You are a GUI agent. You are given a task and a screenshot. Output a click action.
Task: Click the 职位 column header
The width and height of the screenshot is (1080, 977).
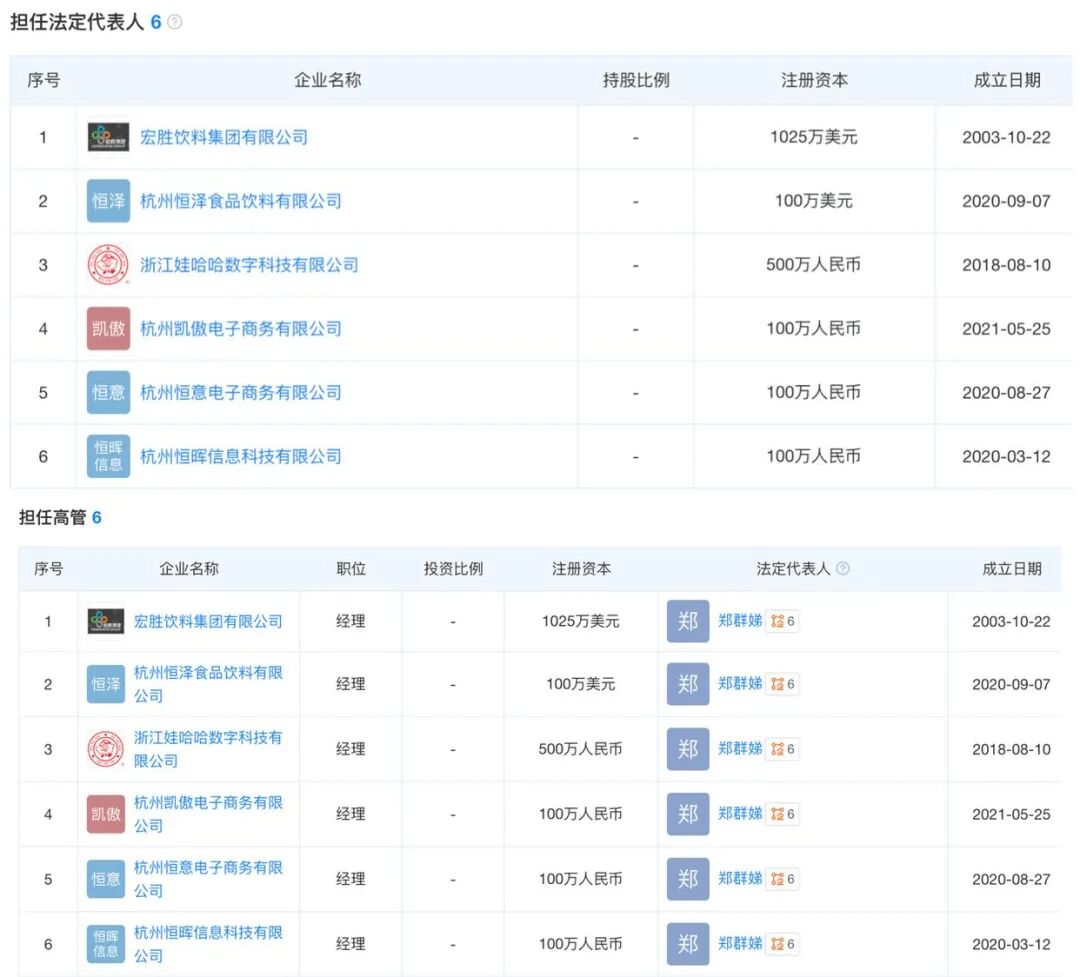click(x=351, y=568)
